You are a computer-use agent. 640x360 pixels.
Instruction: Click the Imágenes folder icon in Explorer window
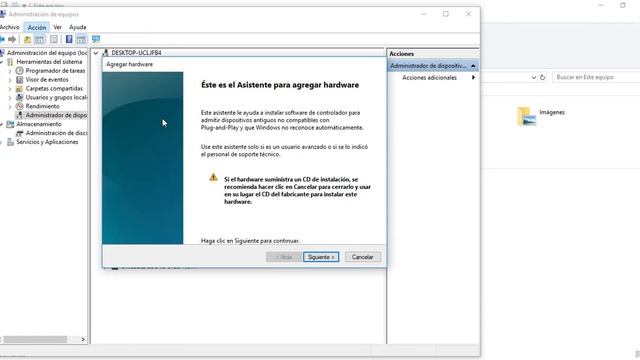[526, 116]
